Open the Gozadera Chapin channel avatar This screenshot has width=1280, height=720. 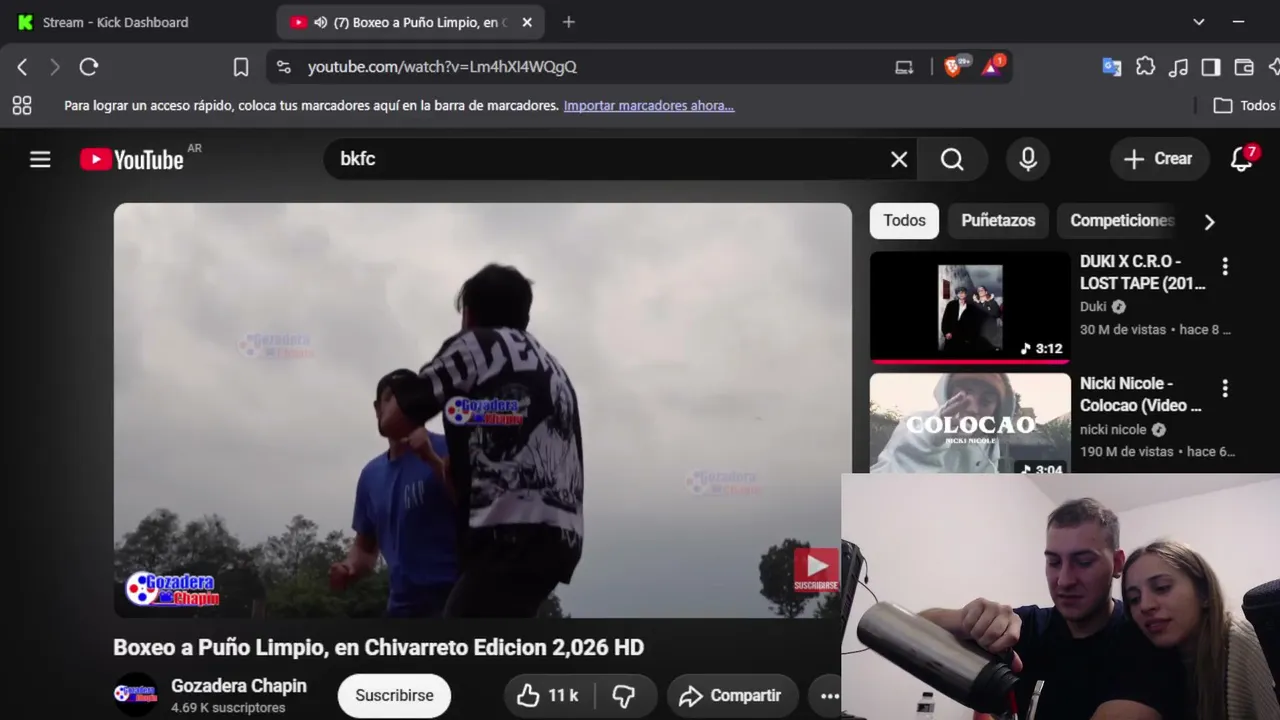(x=135, y=694)
